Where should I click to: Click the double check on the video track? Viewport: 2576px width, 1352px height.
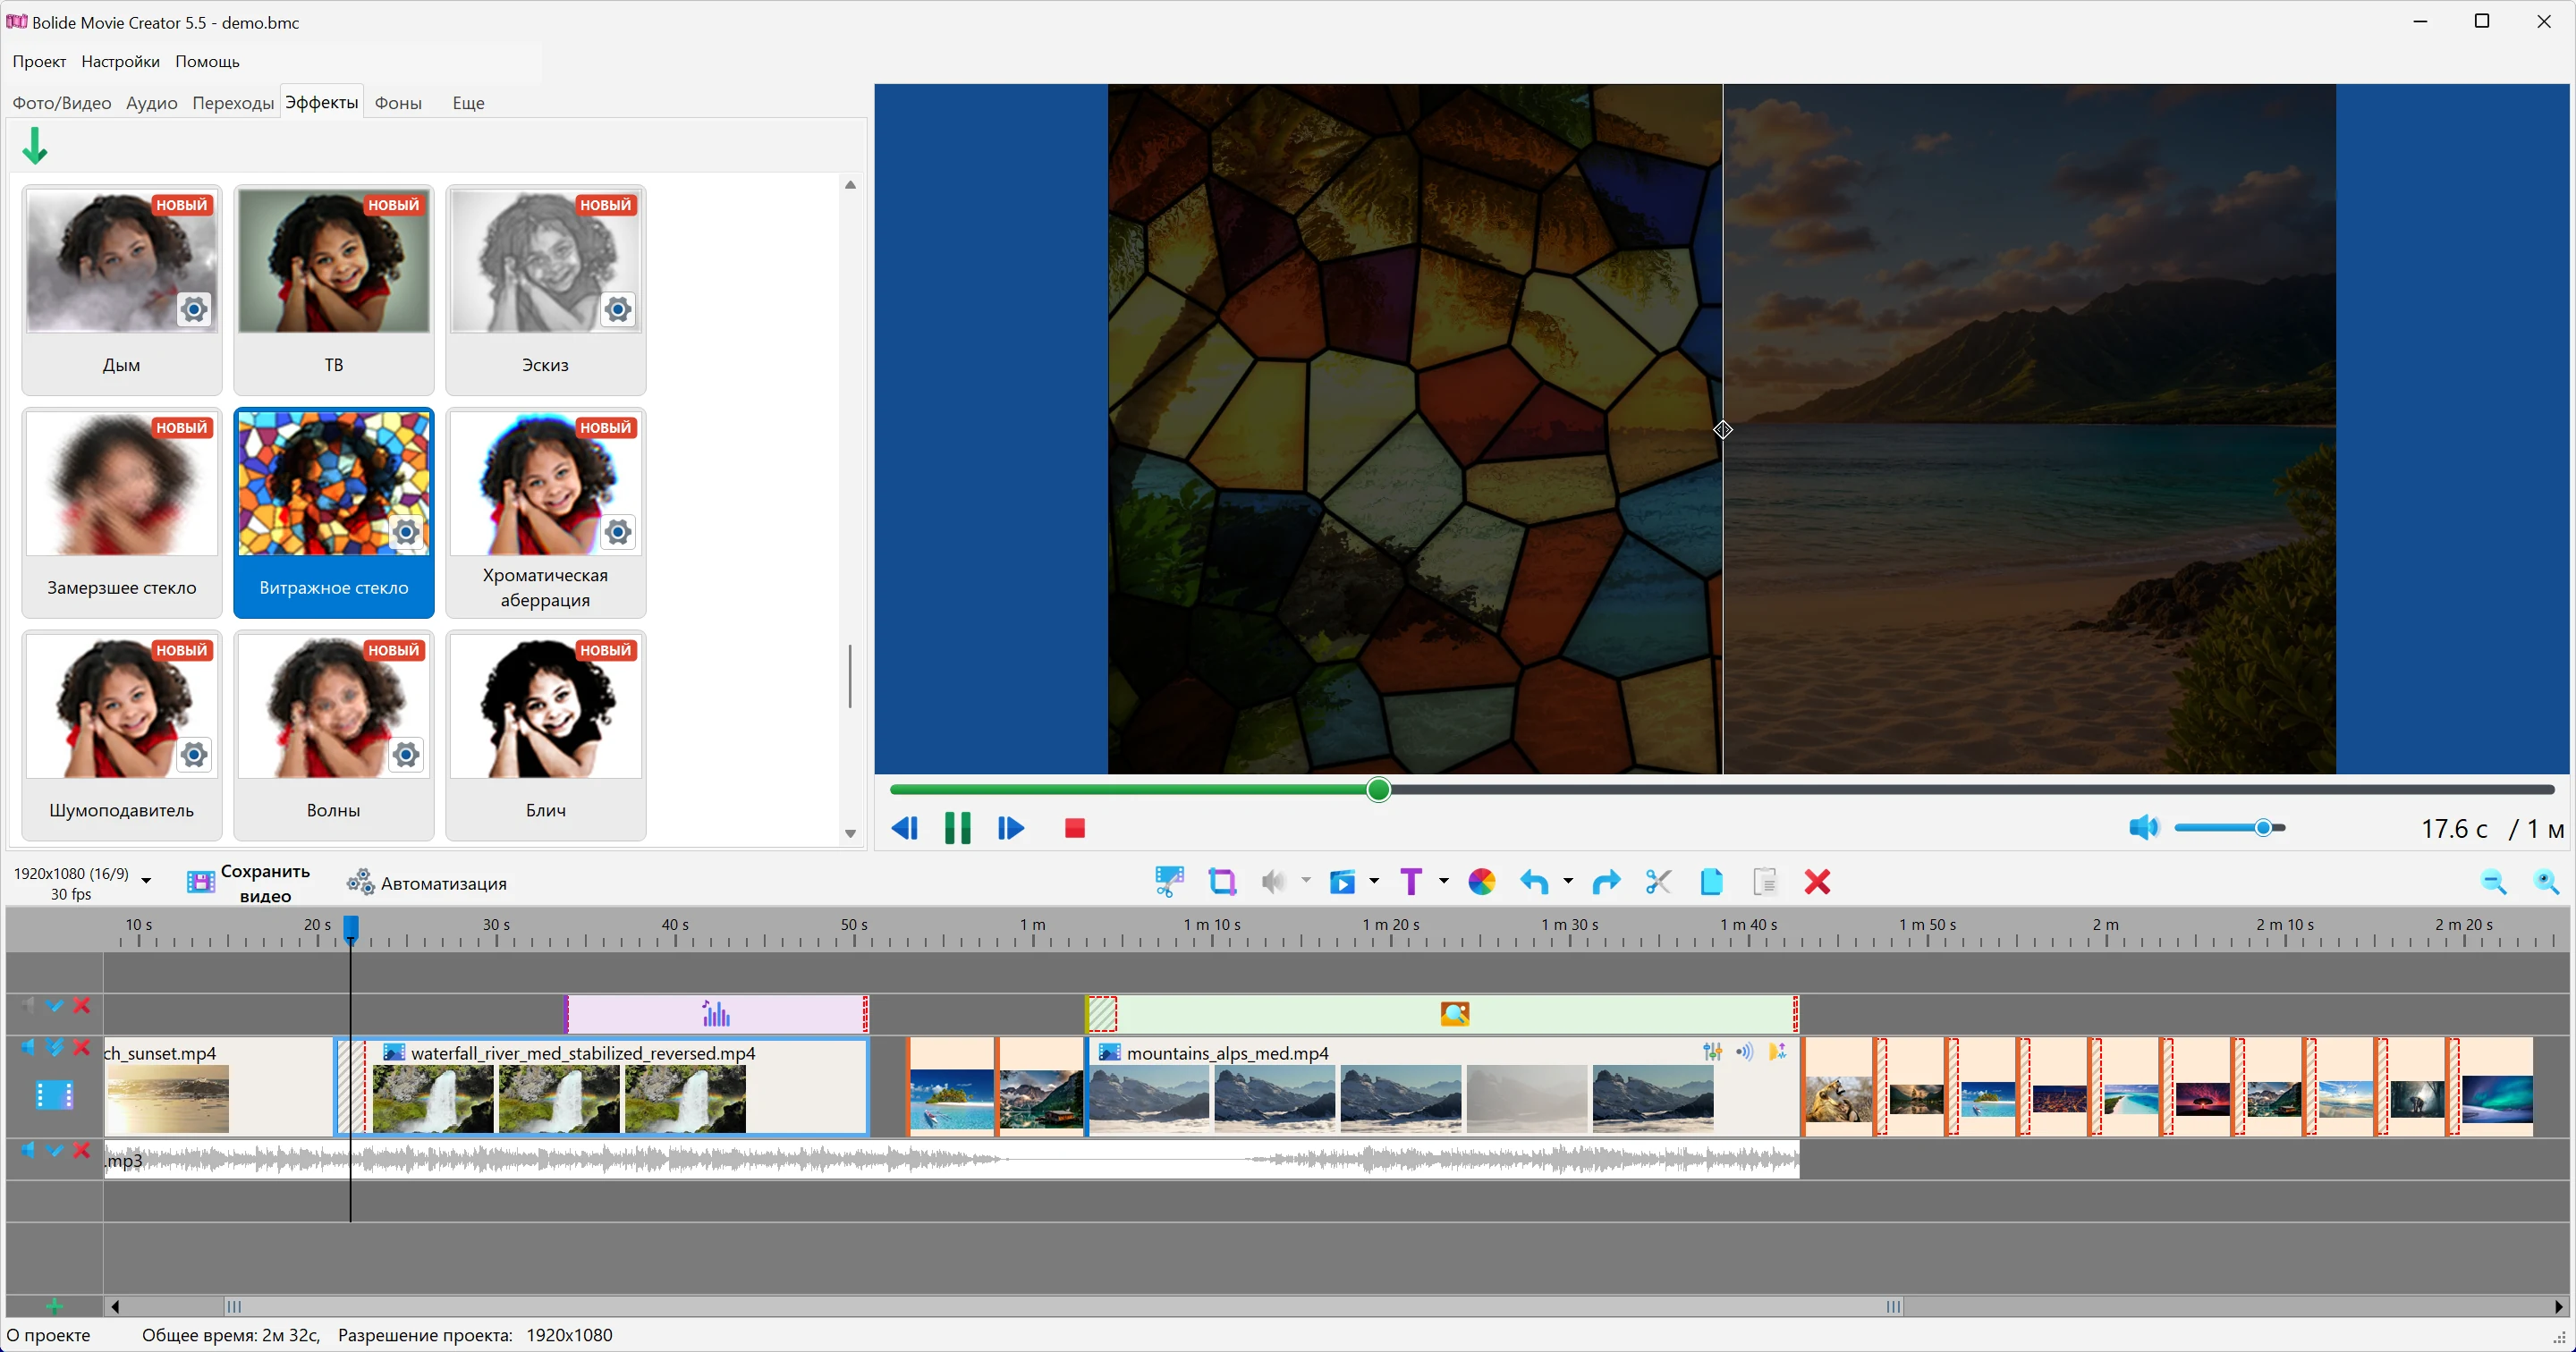point(55,1047)
